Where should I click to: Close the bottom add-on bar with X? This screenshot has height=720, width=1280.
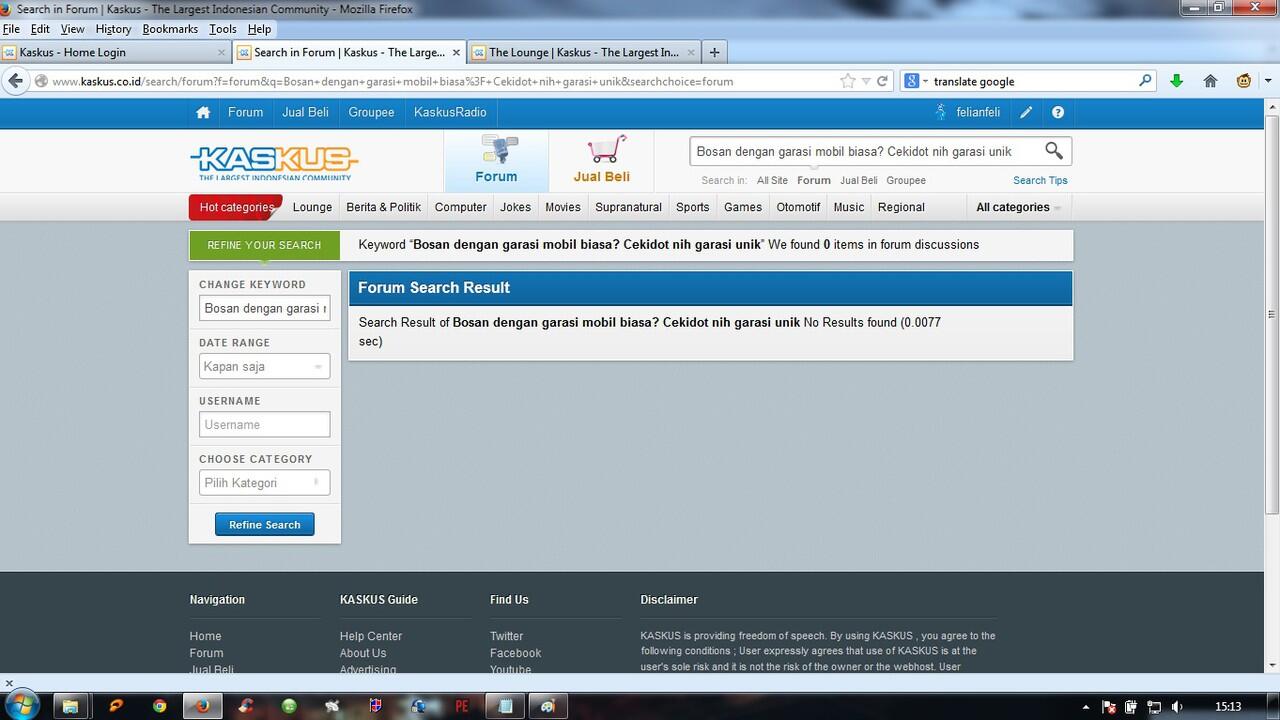pyautogui.click(x=9, y=684)
